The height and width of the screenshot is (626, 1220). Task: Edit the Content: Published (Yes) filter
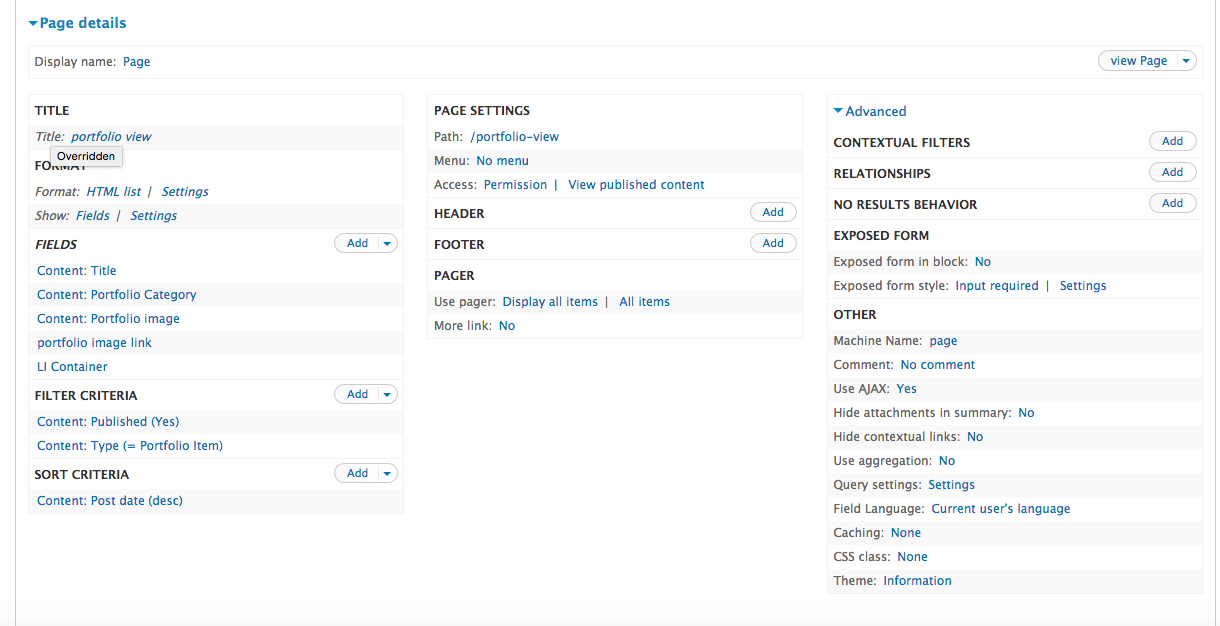(x=108, y=422)
